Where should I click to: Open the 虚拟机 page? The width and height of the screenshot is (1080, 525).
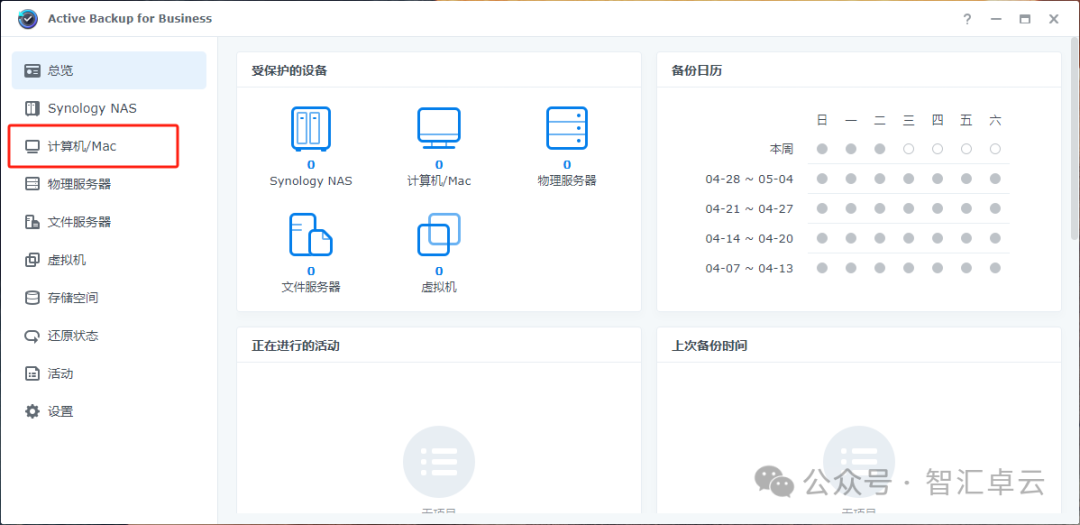coord(109,260)
